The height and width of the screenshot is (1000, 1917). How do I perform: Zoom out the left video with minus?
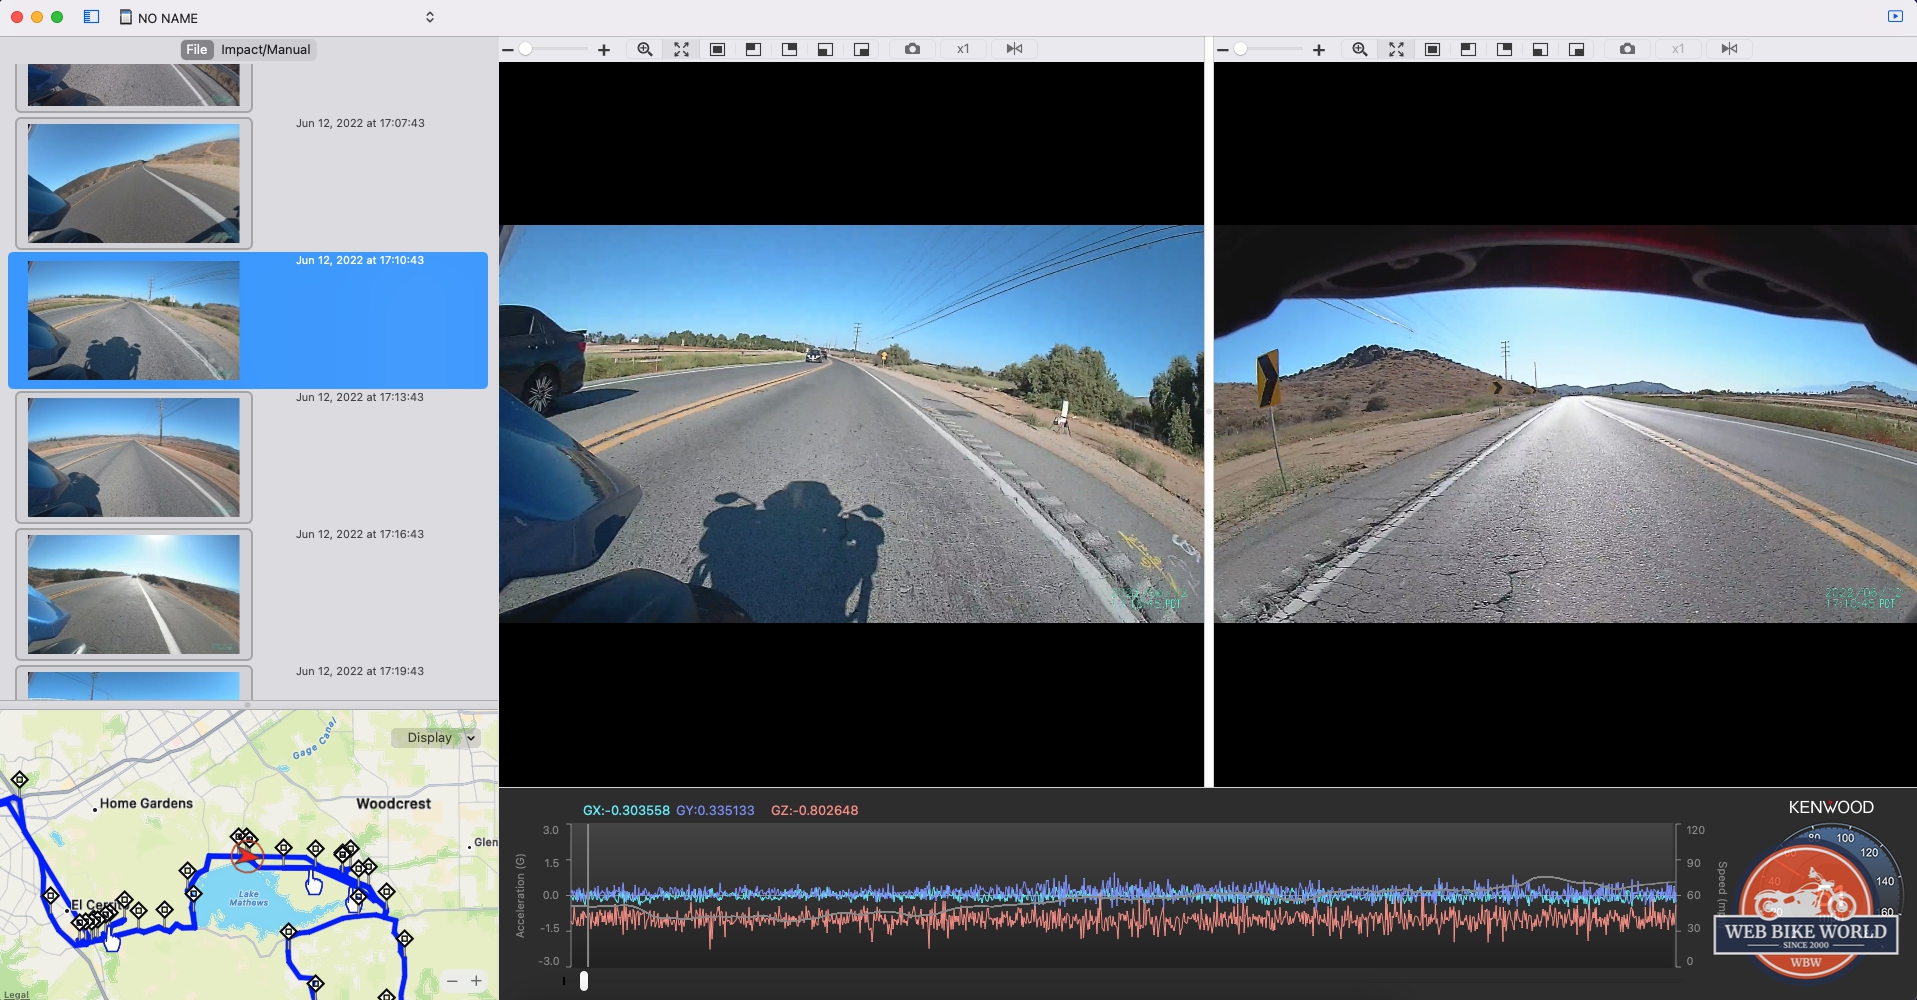tap(508, 49)
